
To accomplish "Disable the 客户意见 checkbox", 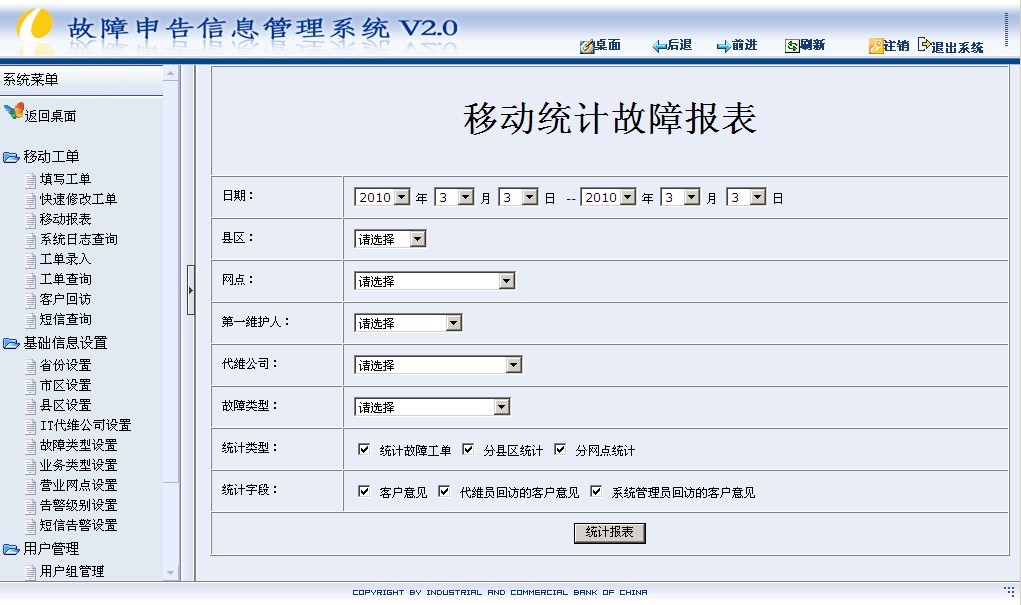I will [364, 492].
